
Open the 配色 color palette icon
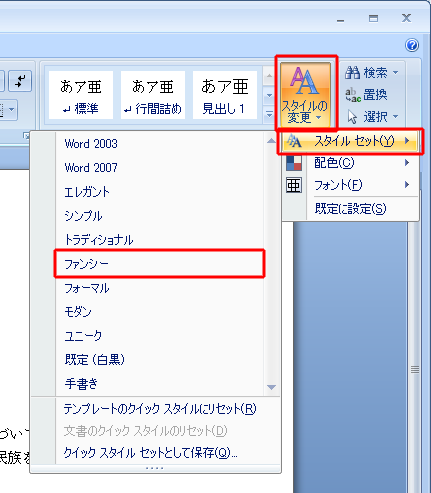294,163
